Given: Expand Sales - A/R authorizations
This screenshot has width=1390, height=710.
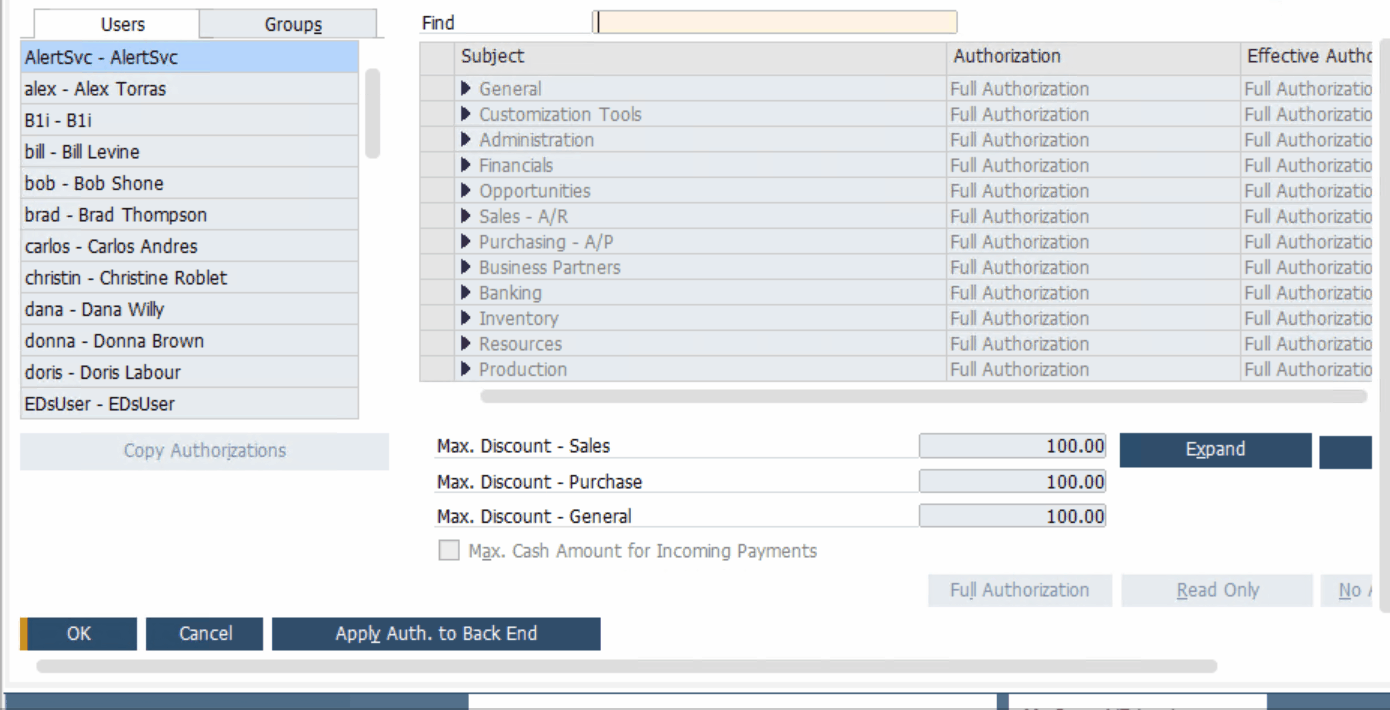Looking at the screenshot, I should click(464, 215).
